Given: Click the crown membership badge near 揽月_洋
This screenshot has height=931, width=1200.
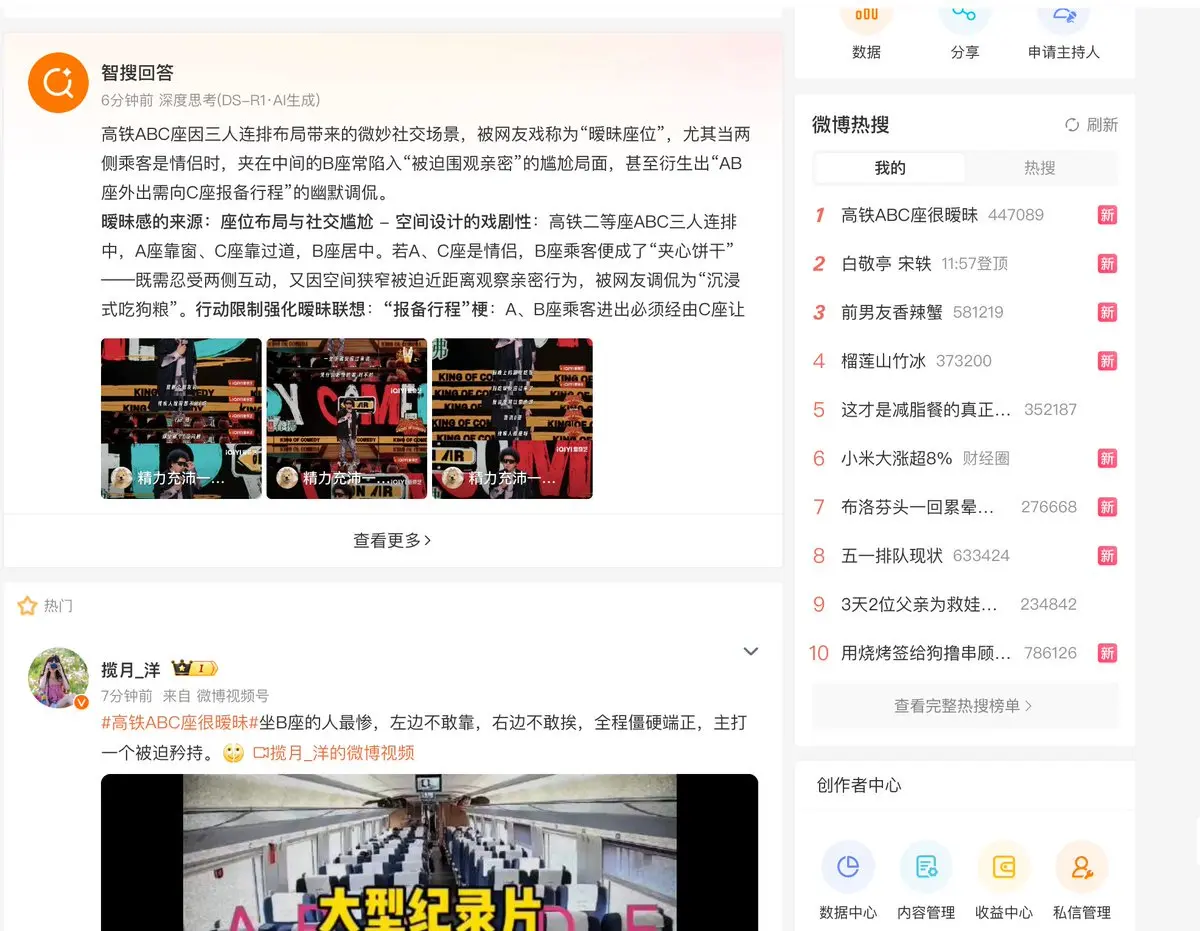Looking at the screenshot, I should tap(195, 669).
